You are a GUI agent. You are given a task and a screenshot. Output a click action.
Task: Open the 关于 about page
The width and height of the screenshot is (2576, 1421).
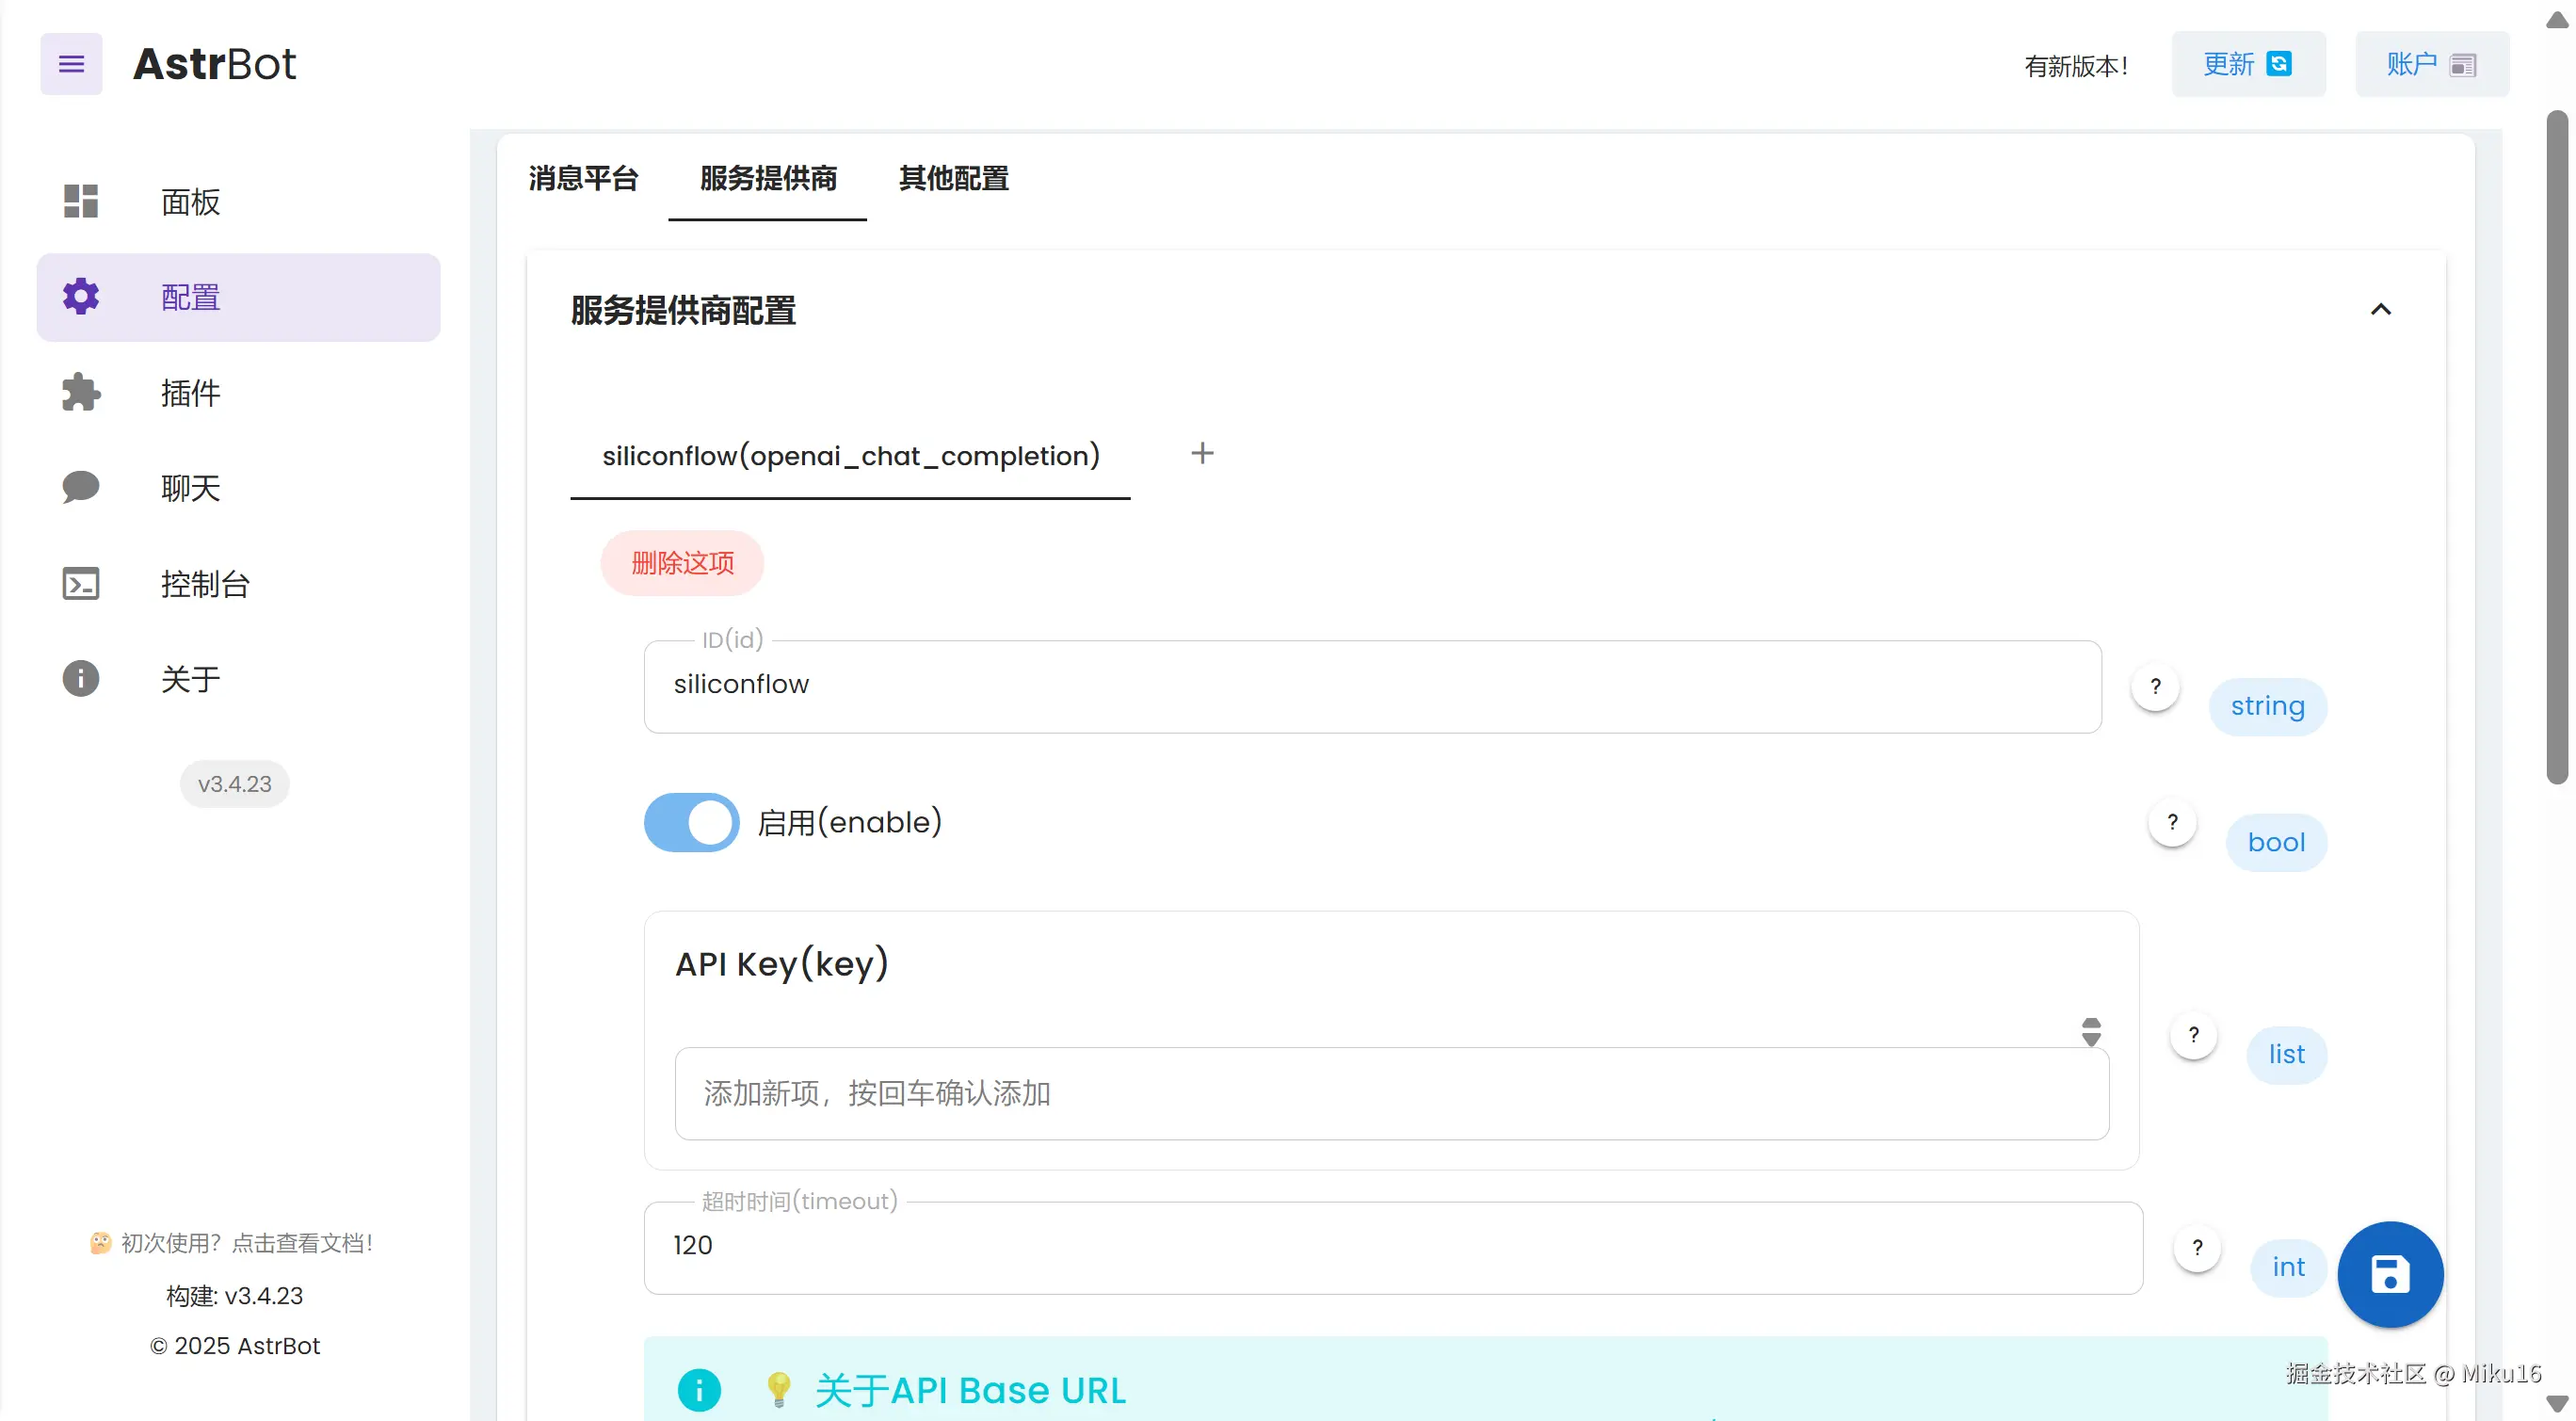point(190,679)
